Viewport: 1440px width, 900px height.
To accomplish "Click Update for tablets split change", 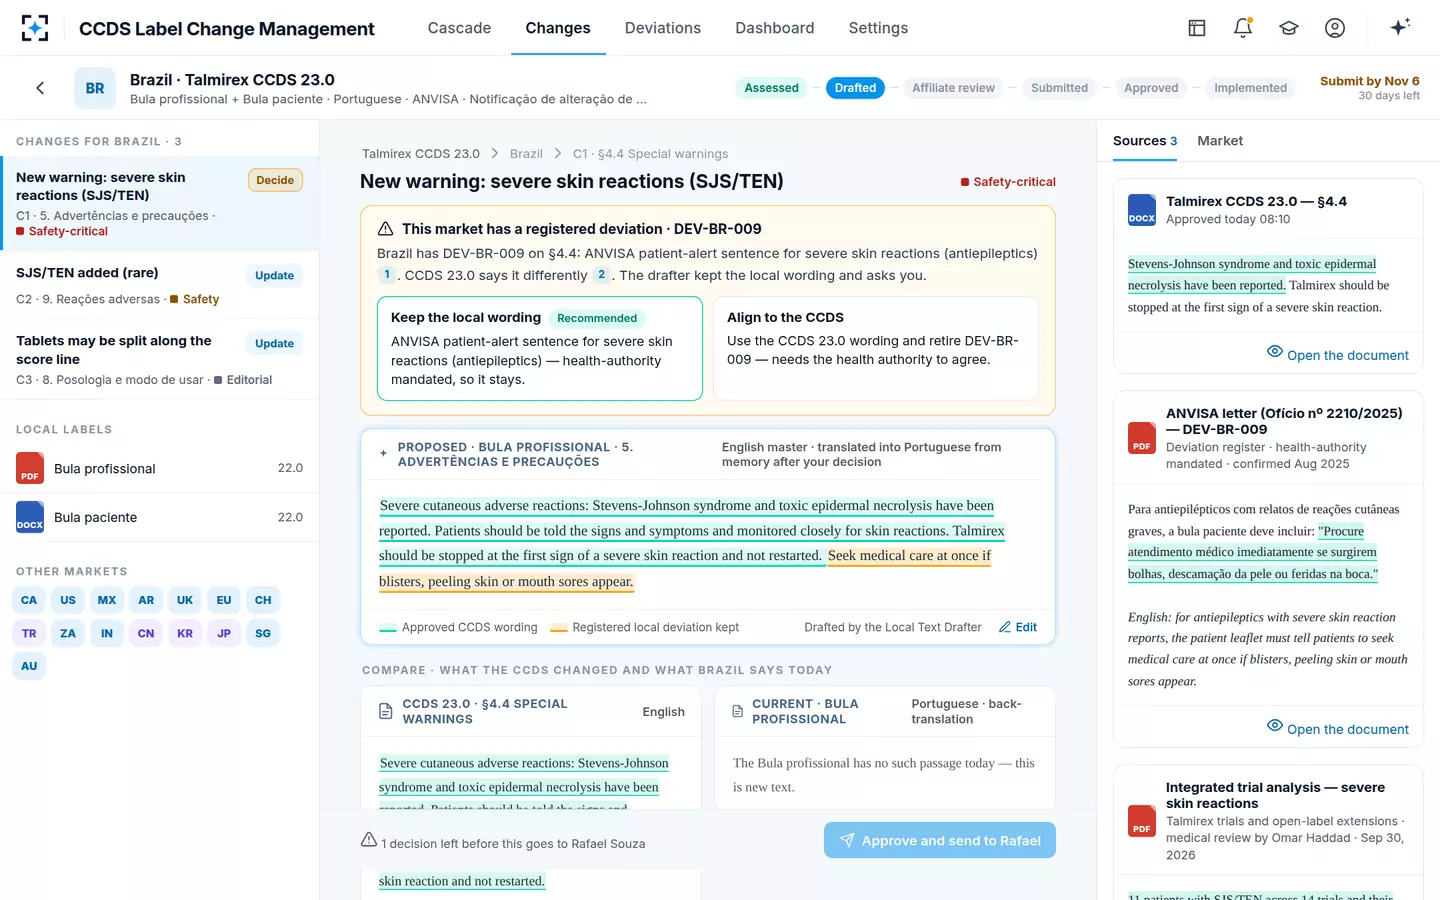I will (x=274, y=343).
